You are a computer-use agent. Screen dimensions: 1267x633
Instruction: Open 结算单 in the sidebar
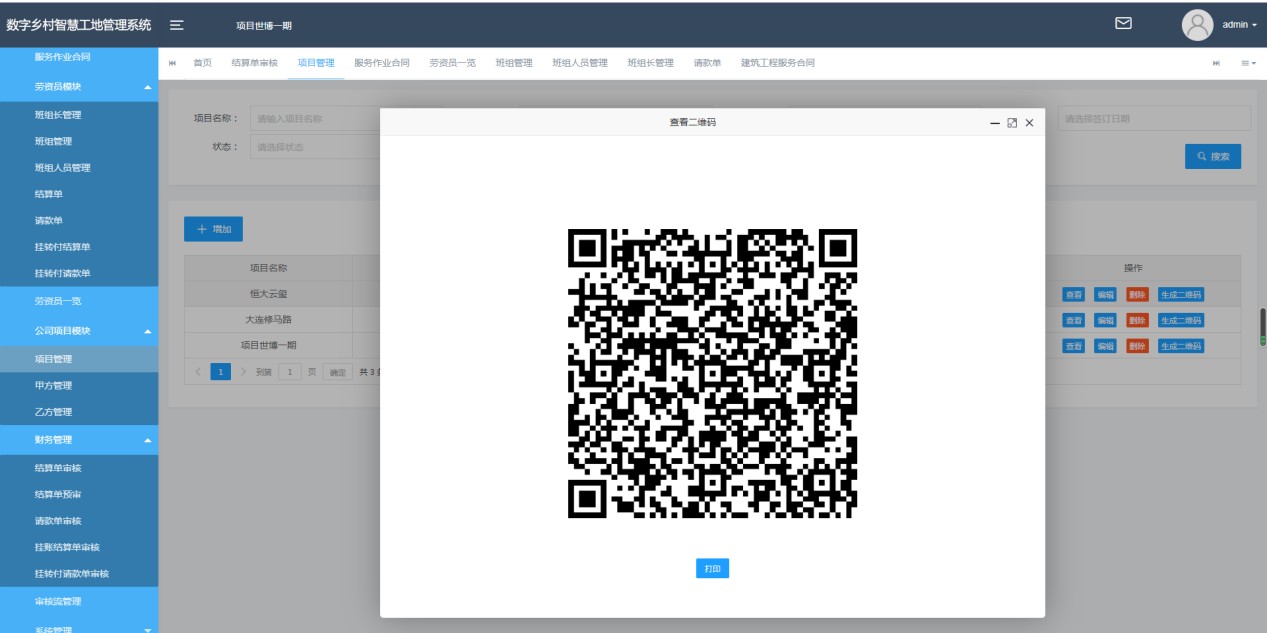pos(79,194)
